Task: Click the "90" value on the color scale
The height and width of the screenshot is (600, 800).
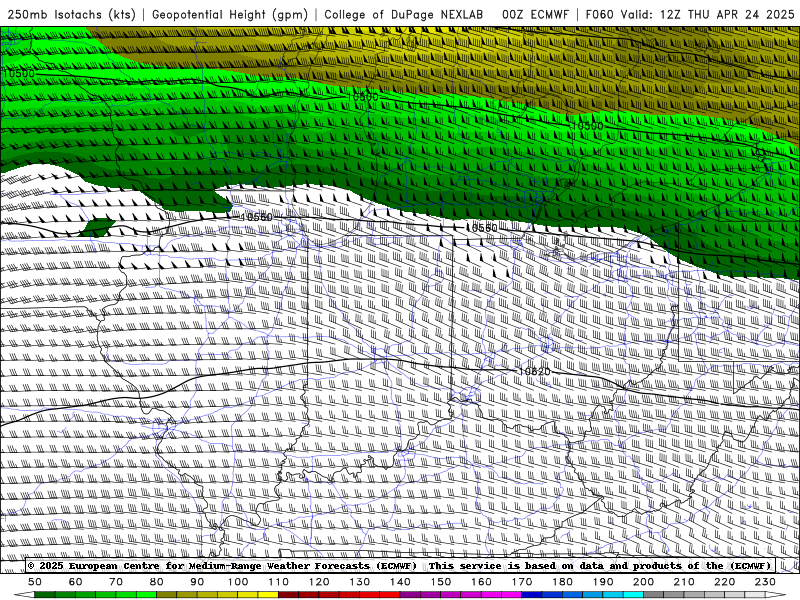Action: [x=197, y=582]
